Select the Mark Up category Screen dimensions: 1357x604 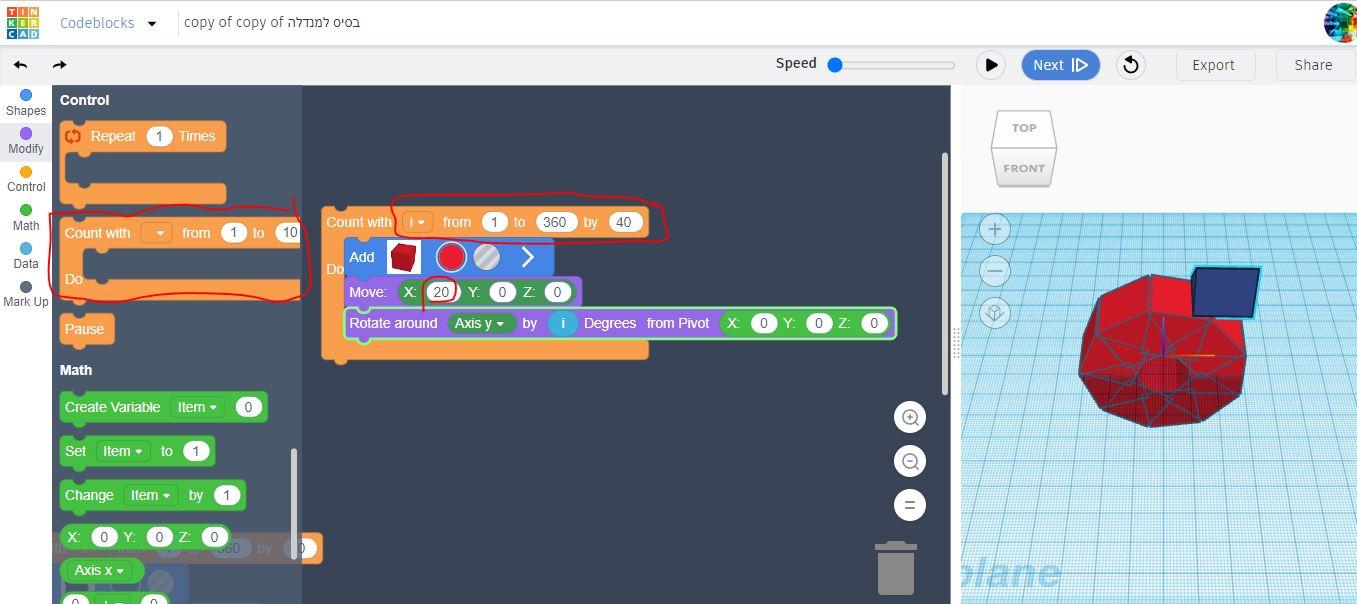(26, 294)
